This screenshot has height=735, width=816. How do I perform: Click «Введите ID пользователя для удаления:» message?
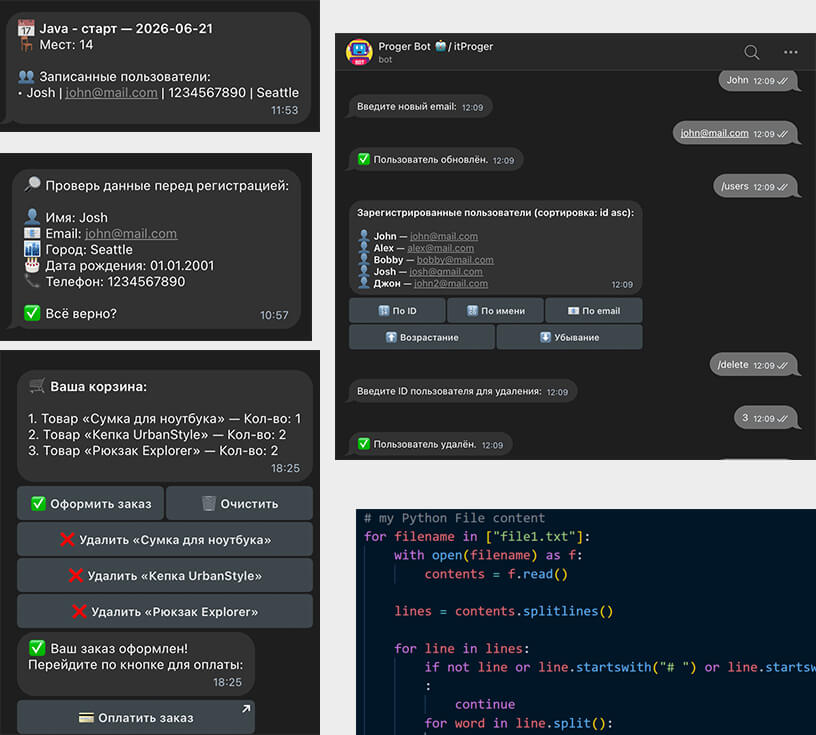462,391
